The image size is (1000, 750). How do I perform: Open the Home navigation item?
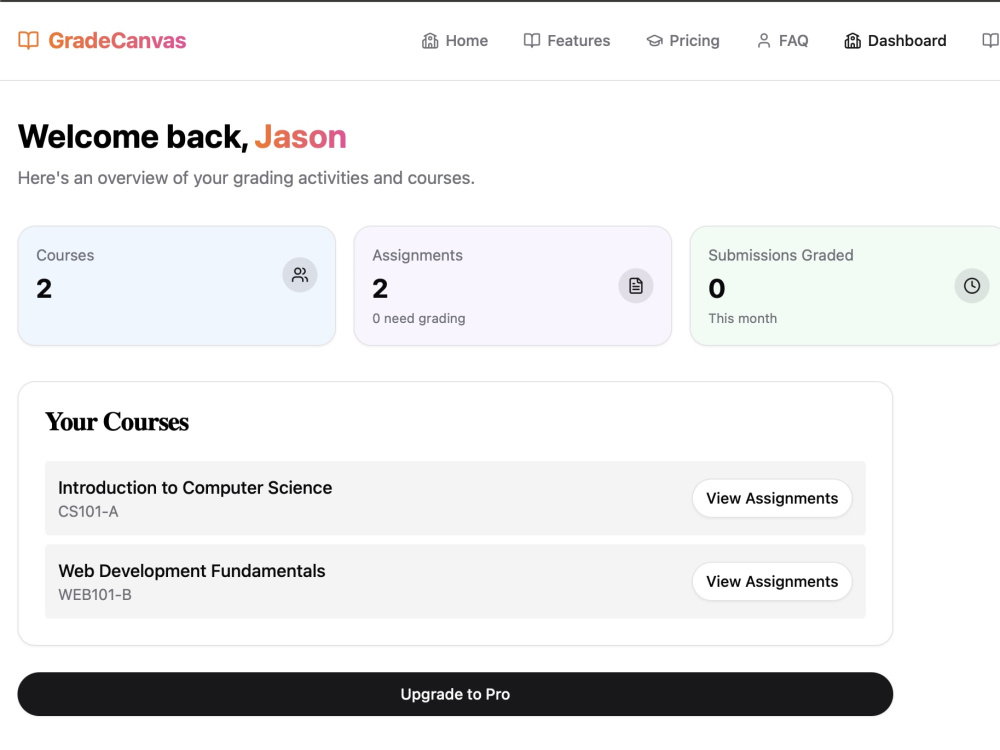[x=455, y=41]
